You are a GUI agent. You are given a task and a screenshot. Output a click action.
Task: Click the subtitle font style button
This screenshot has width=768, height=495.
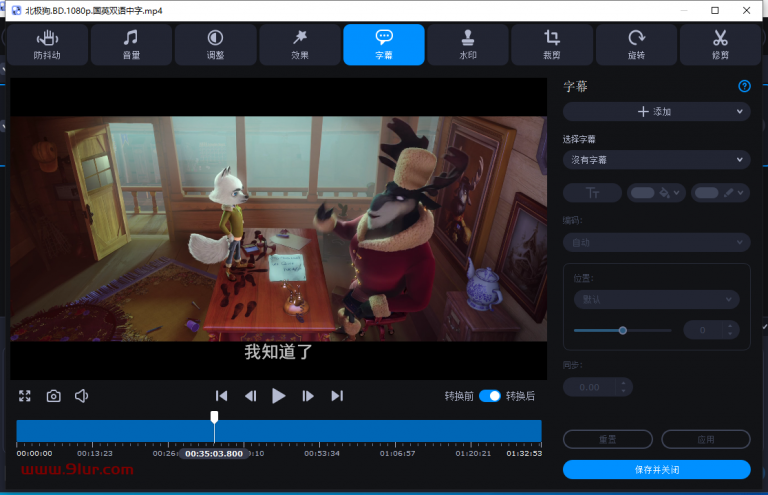pyautogui.click(x=592, y=193)
